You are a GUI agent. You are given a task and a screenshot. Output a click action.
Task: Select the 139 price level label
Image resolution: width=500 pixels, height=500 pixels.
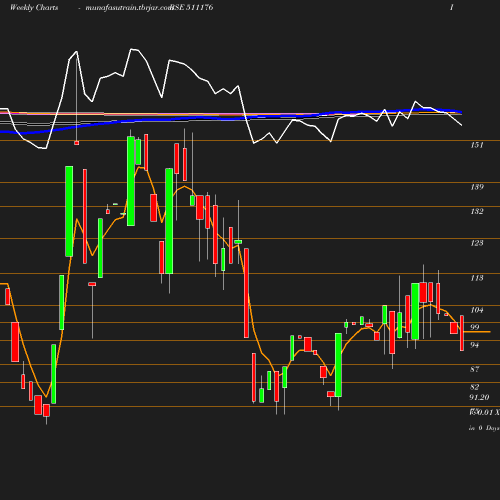[x=477, y=187]
